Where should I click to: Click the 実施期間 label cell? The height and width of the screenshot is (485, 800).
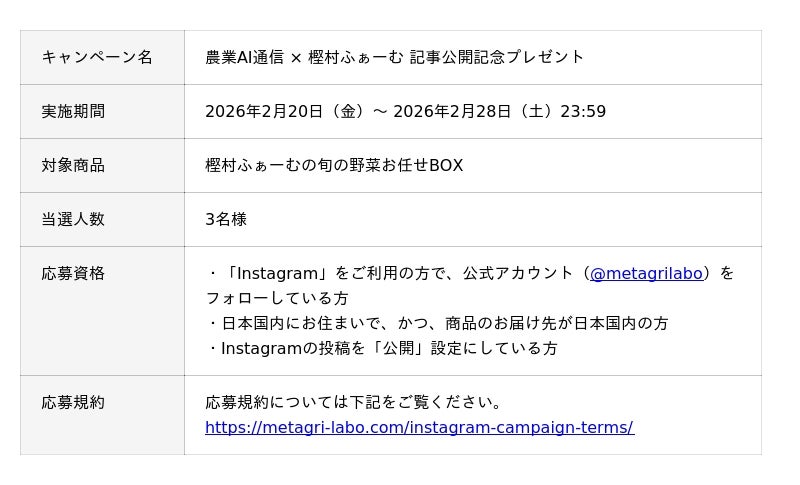[73, 111]
